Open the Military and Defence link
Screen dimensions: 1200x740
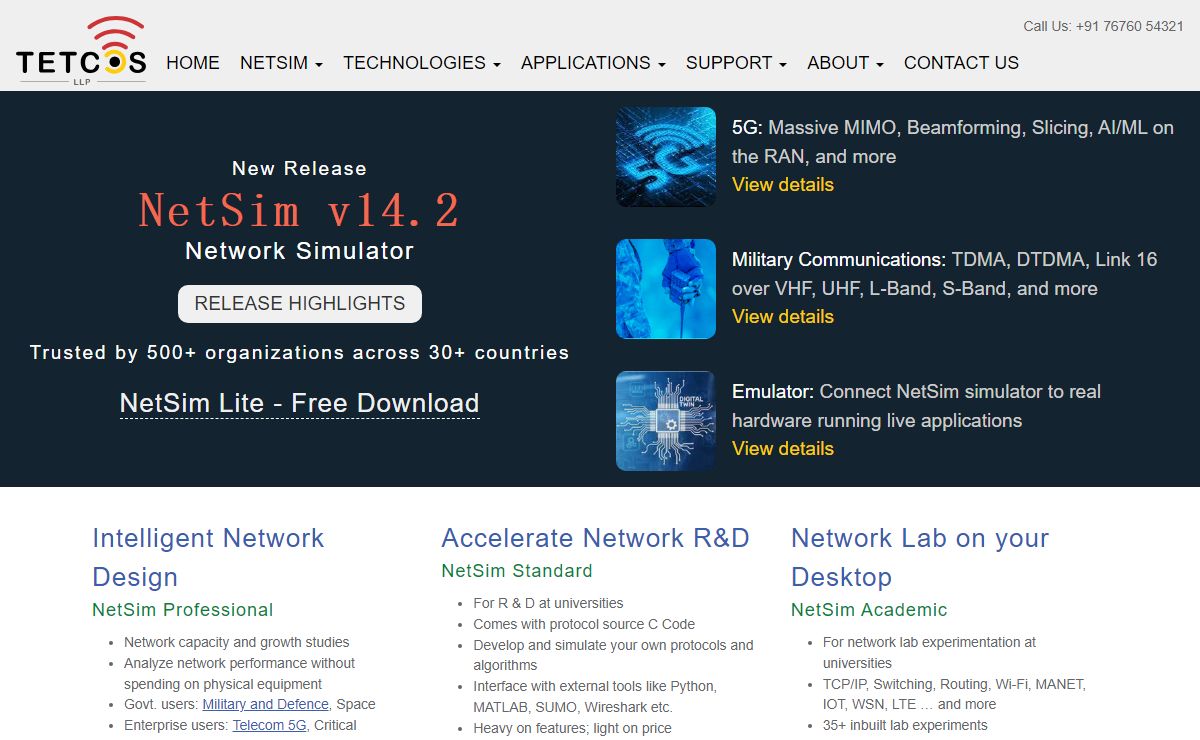click(265, 705)
